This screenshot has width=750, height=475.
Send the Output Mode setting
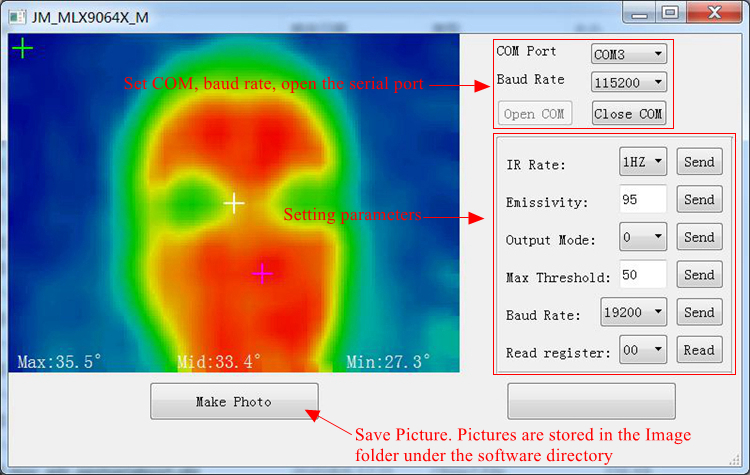tap(699, 237)
